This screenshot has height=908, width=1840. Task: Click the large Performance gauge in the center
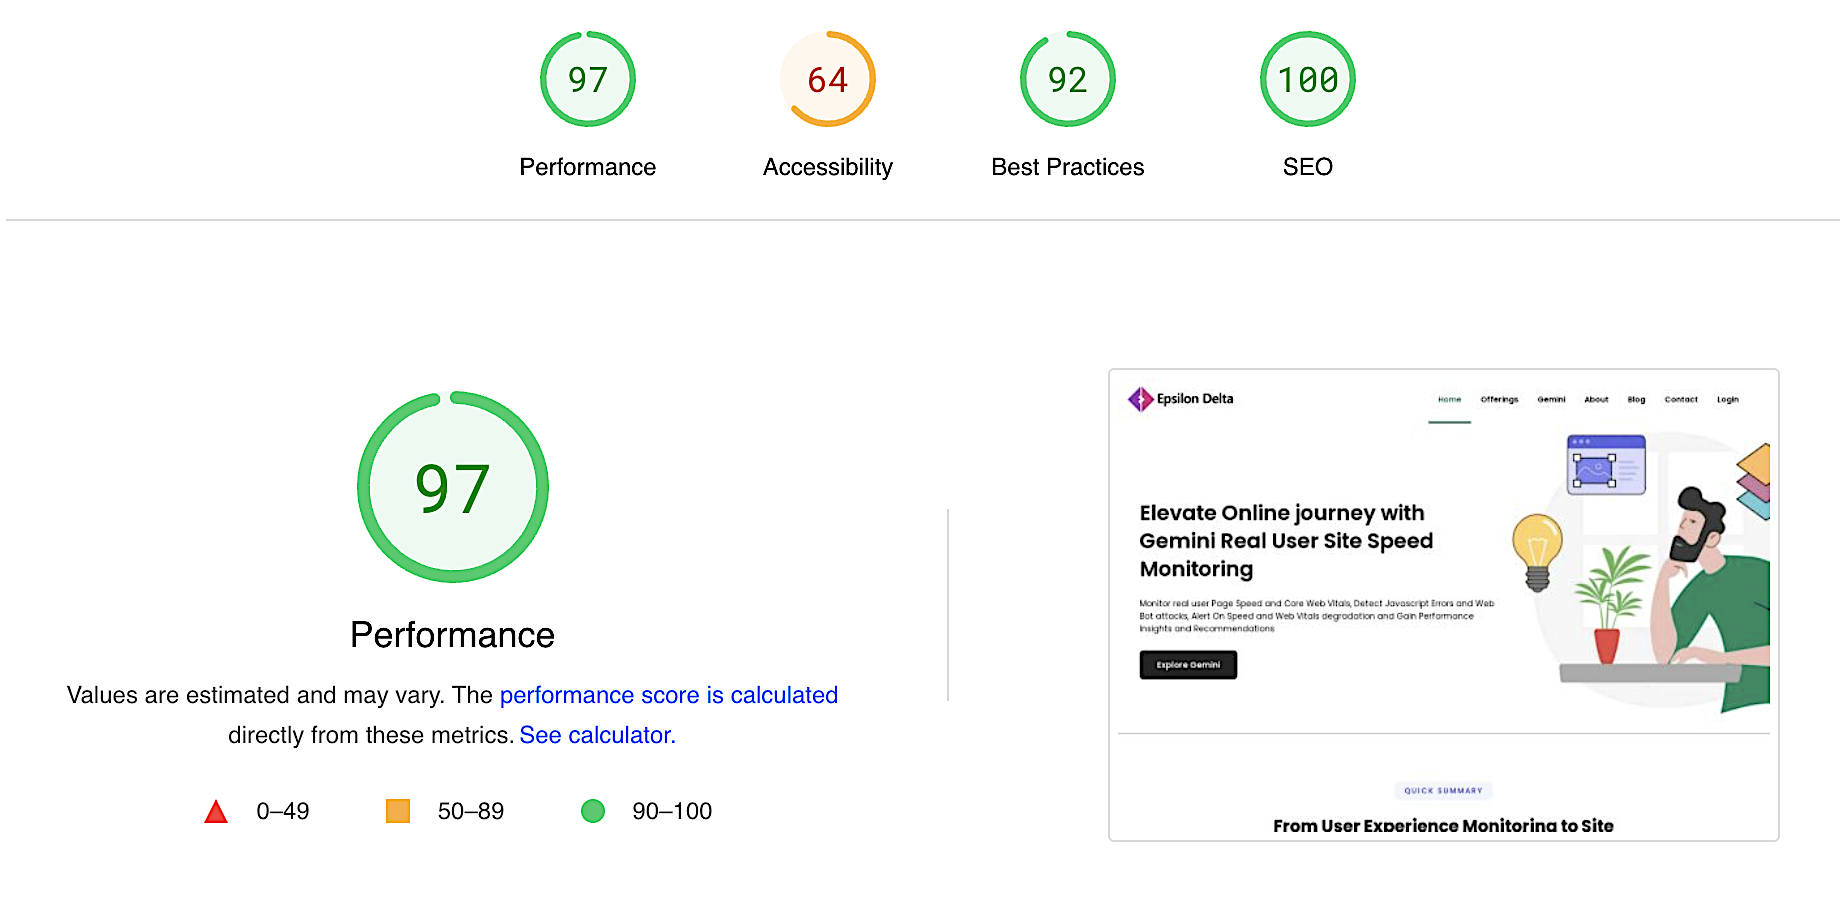click(452, 487)
